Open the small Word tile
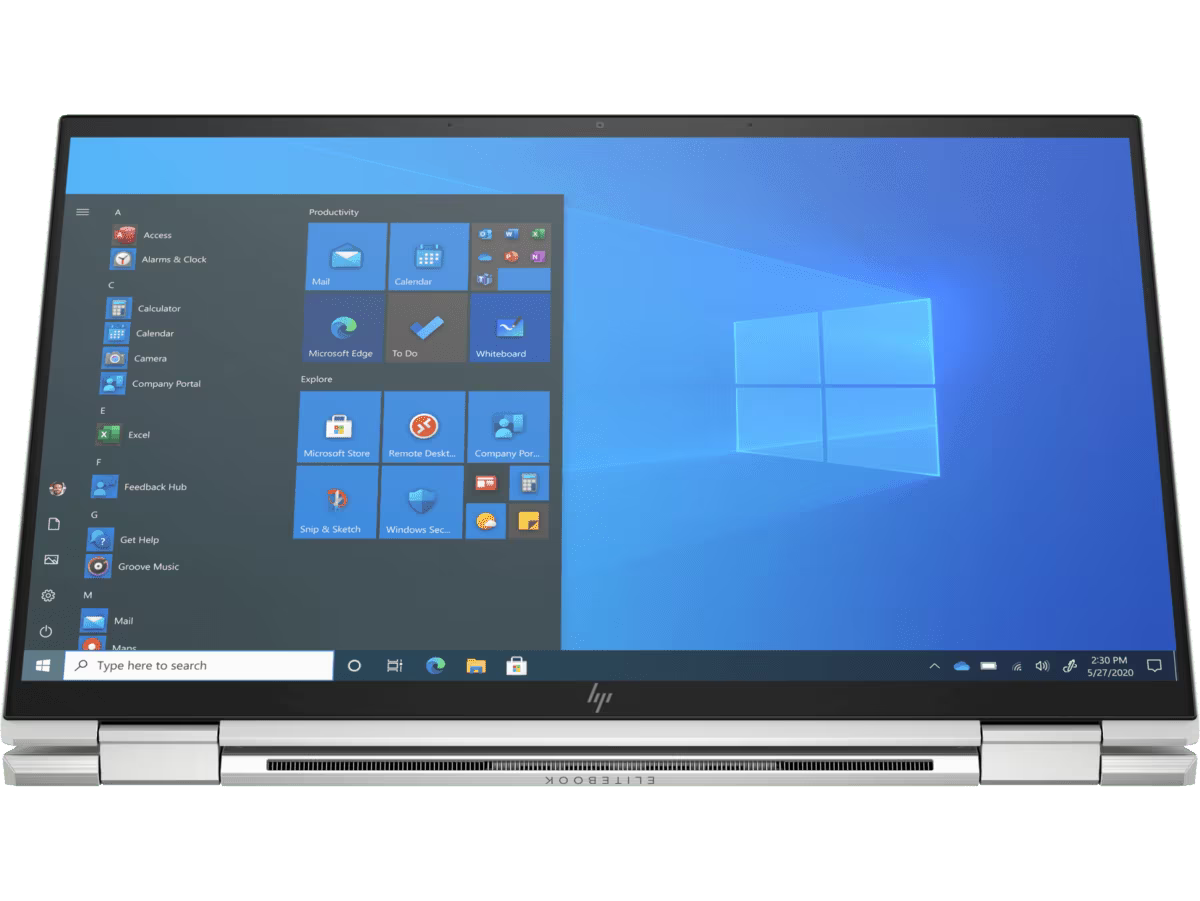Screen dimensions: 1200x901 click(511, 233)
